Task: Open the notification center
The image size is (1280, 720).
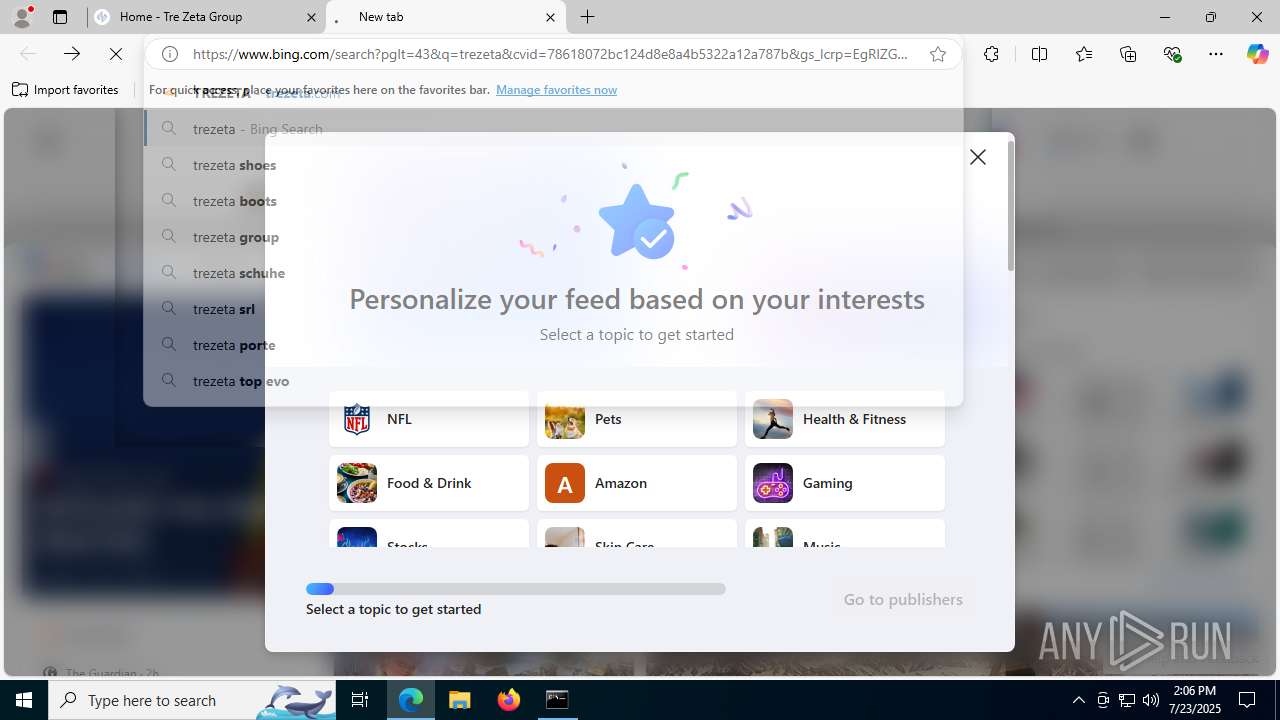Action: pyautogui.click(x=1247, y=700)
